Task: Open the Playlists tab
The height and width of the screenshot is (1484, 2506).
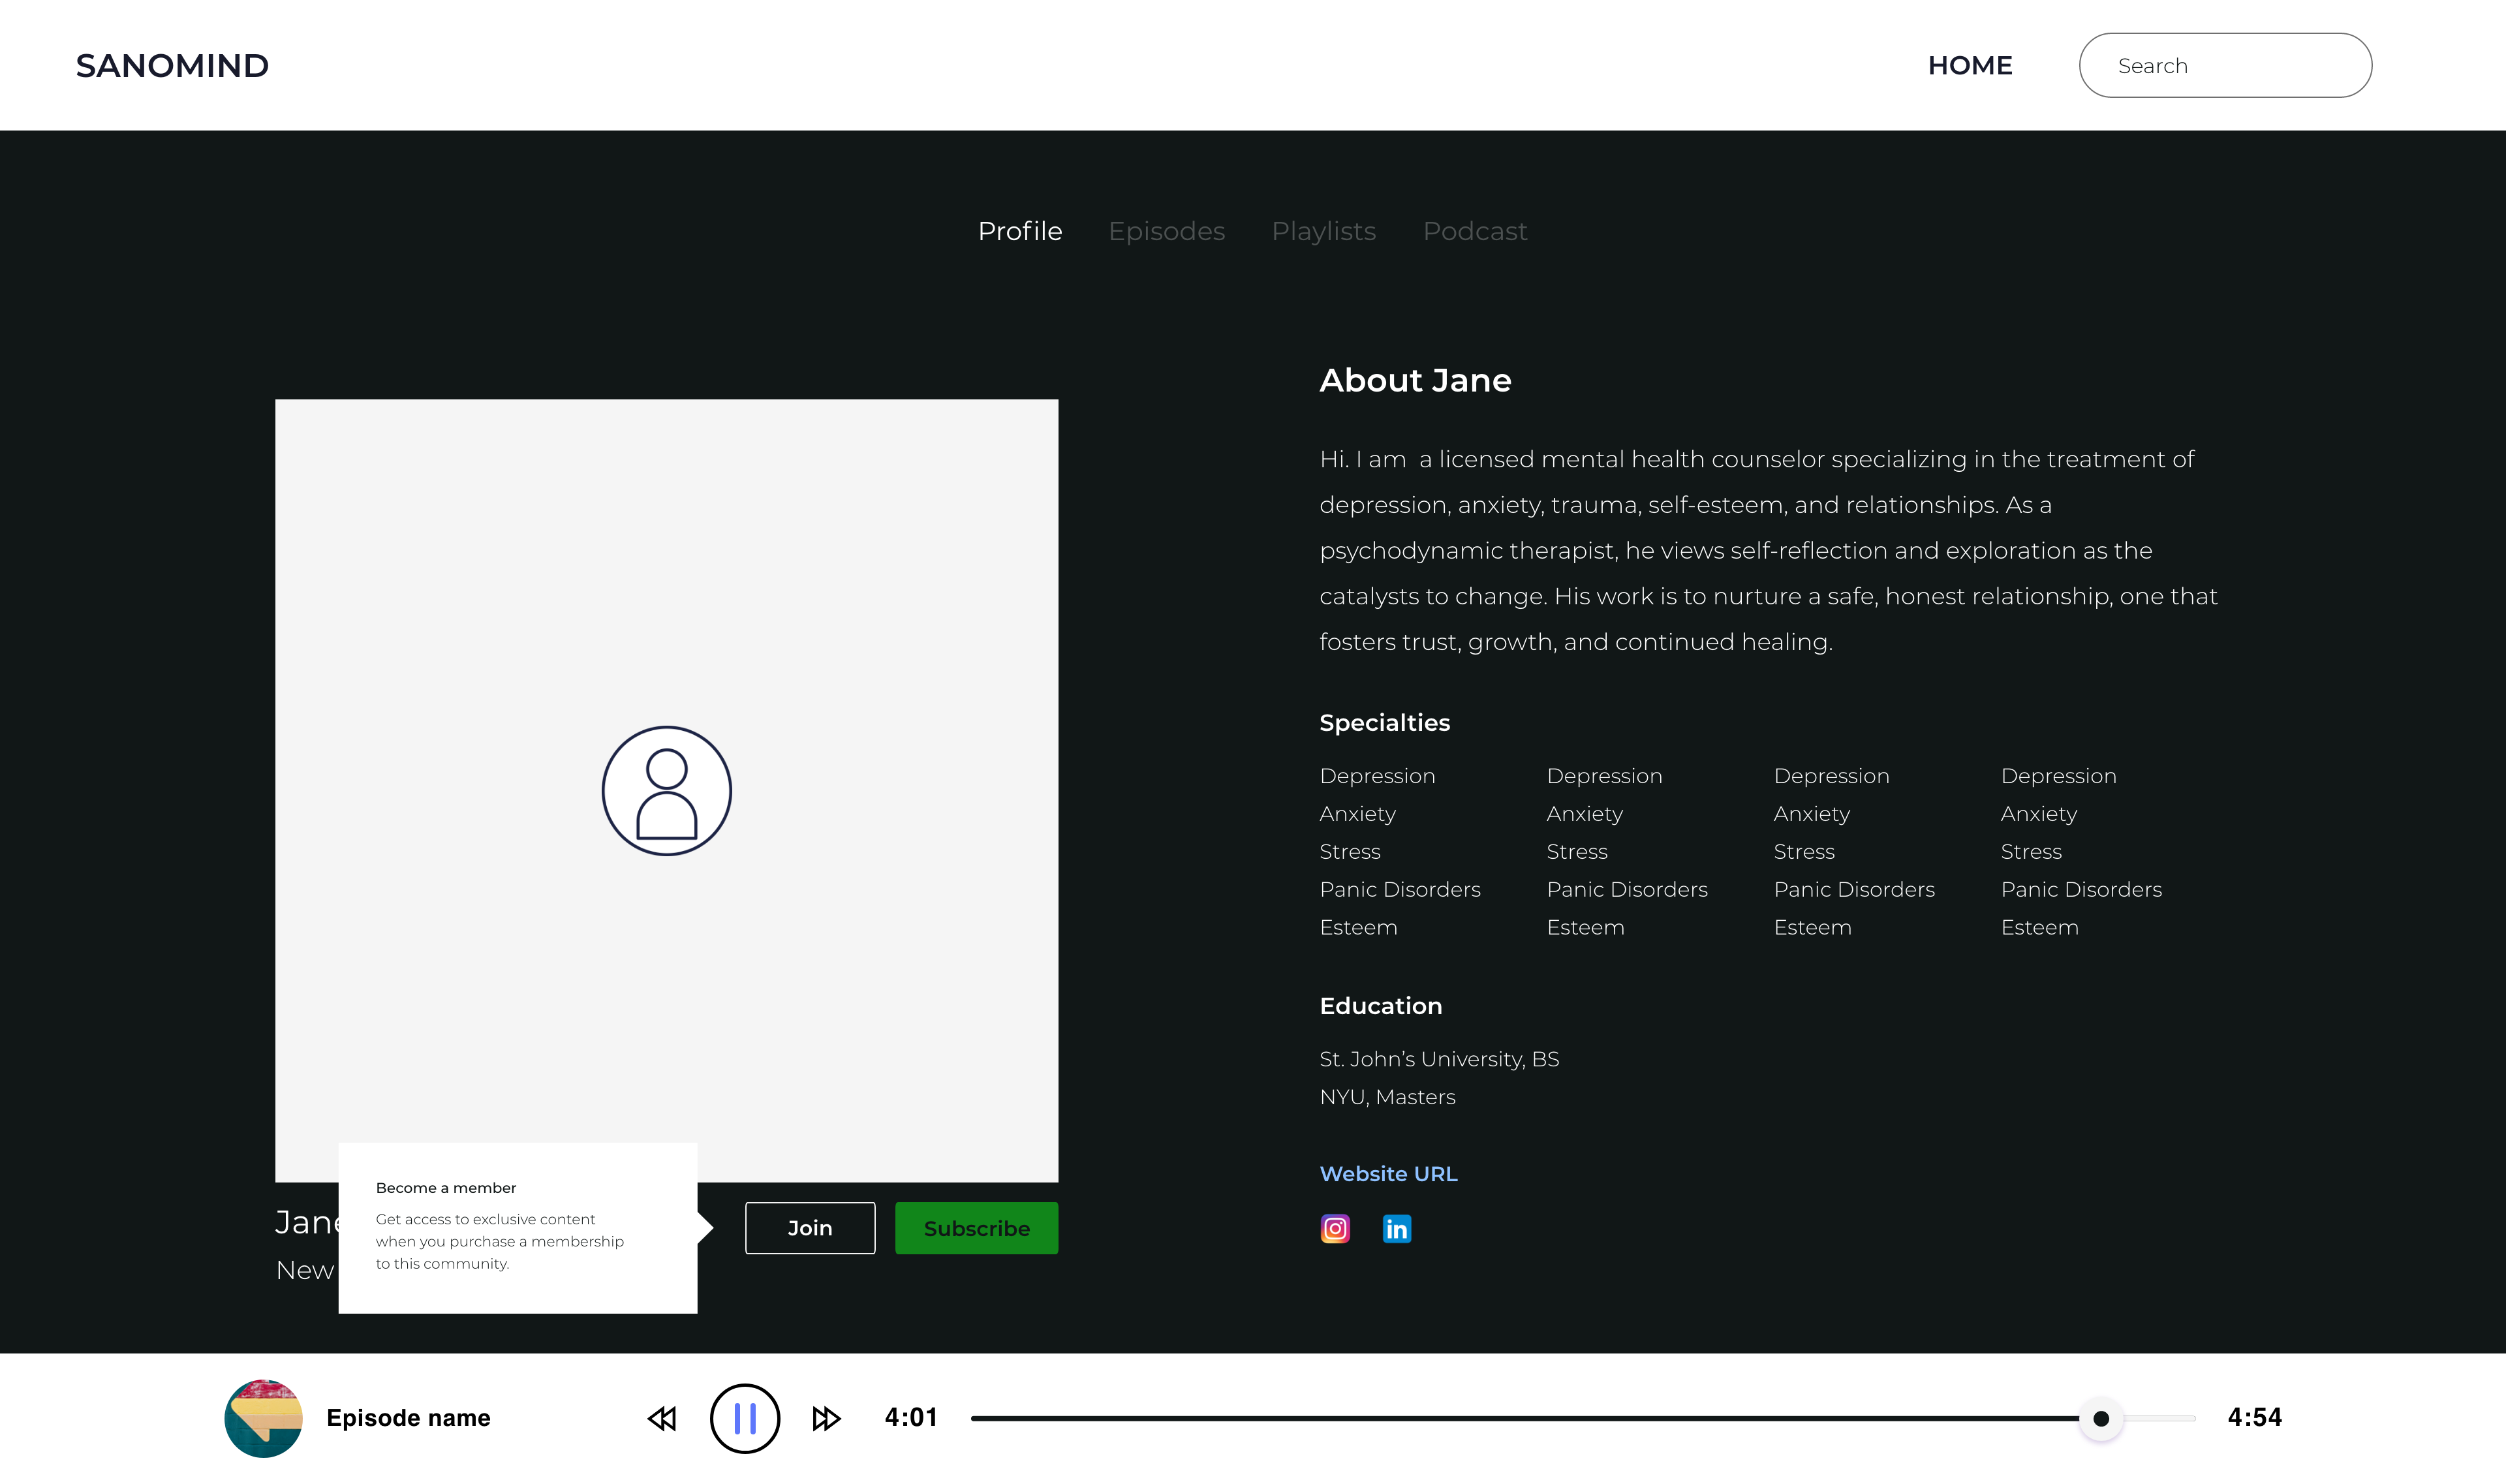Action: tap(1323, 231)
